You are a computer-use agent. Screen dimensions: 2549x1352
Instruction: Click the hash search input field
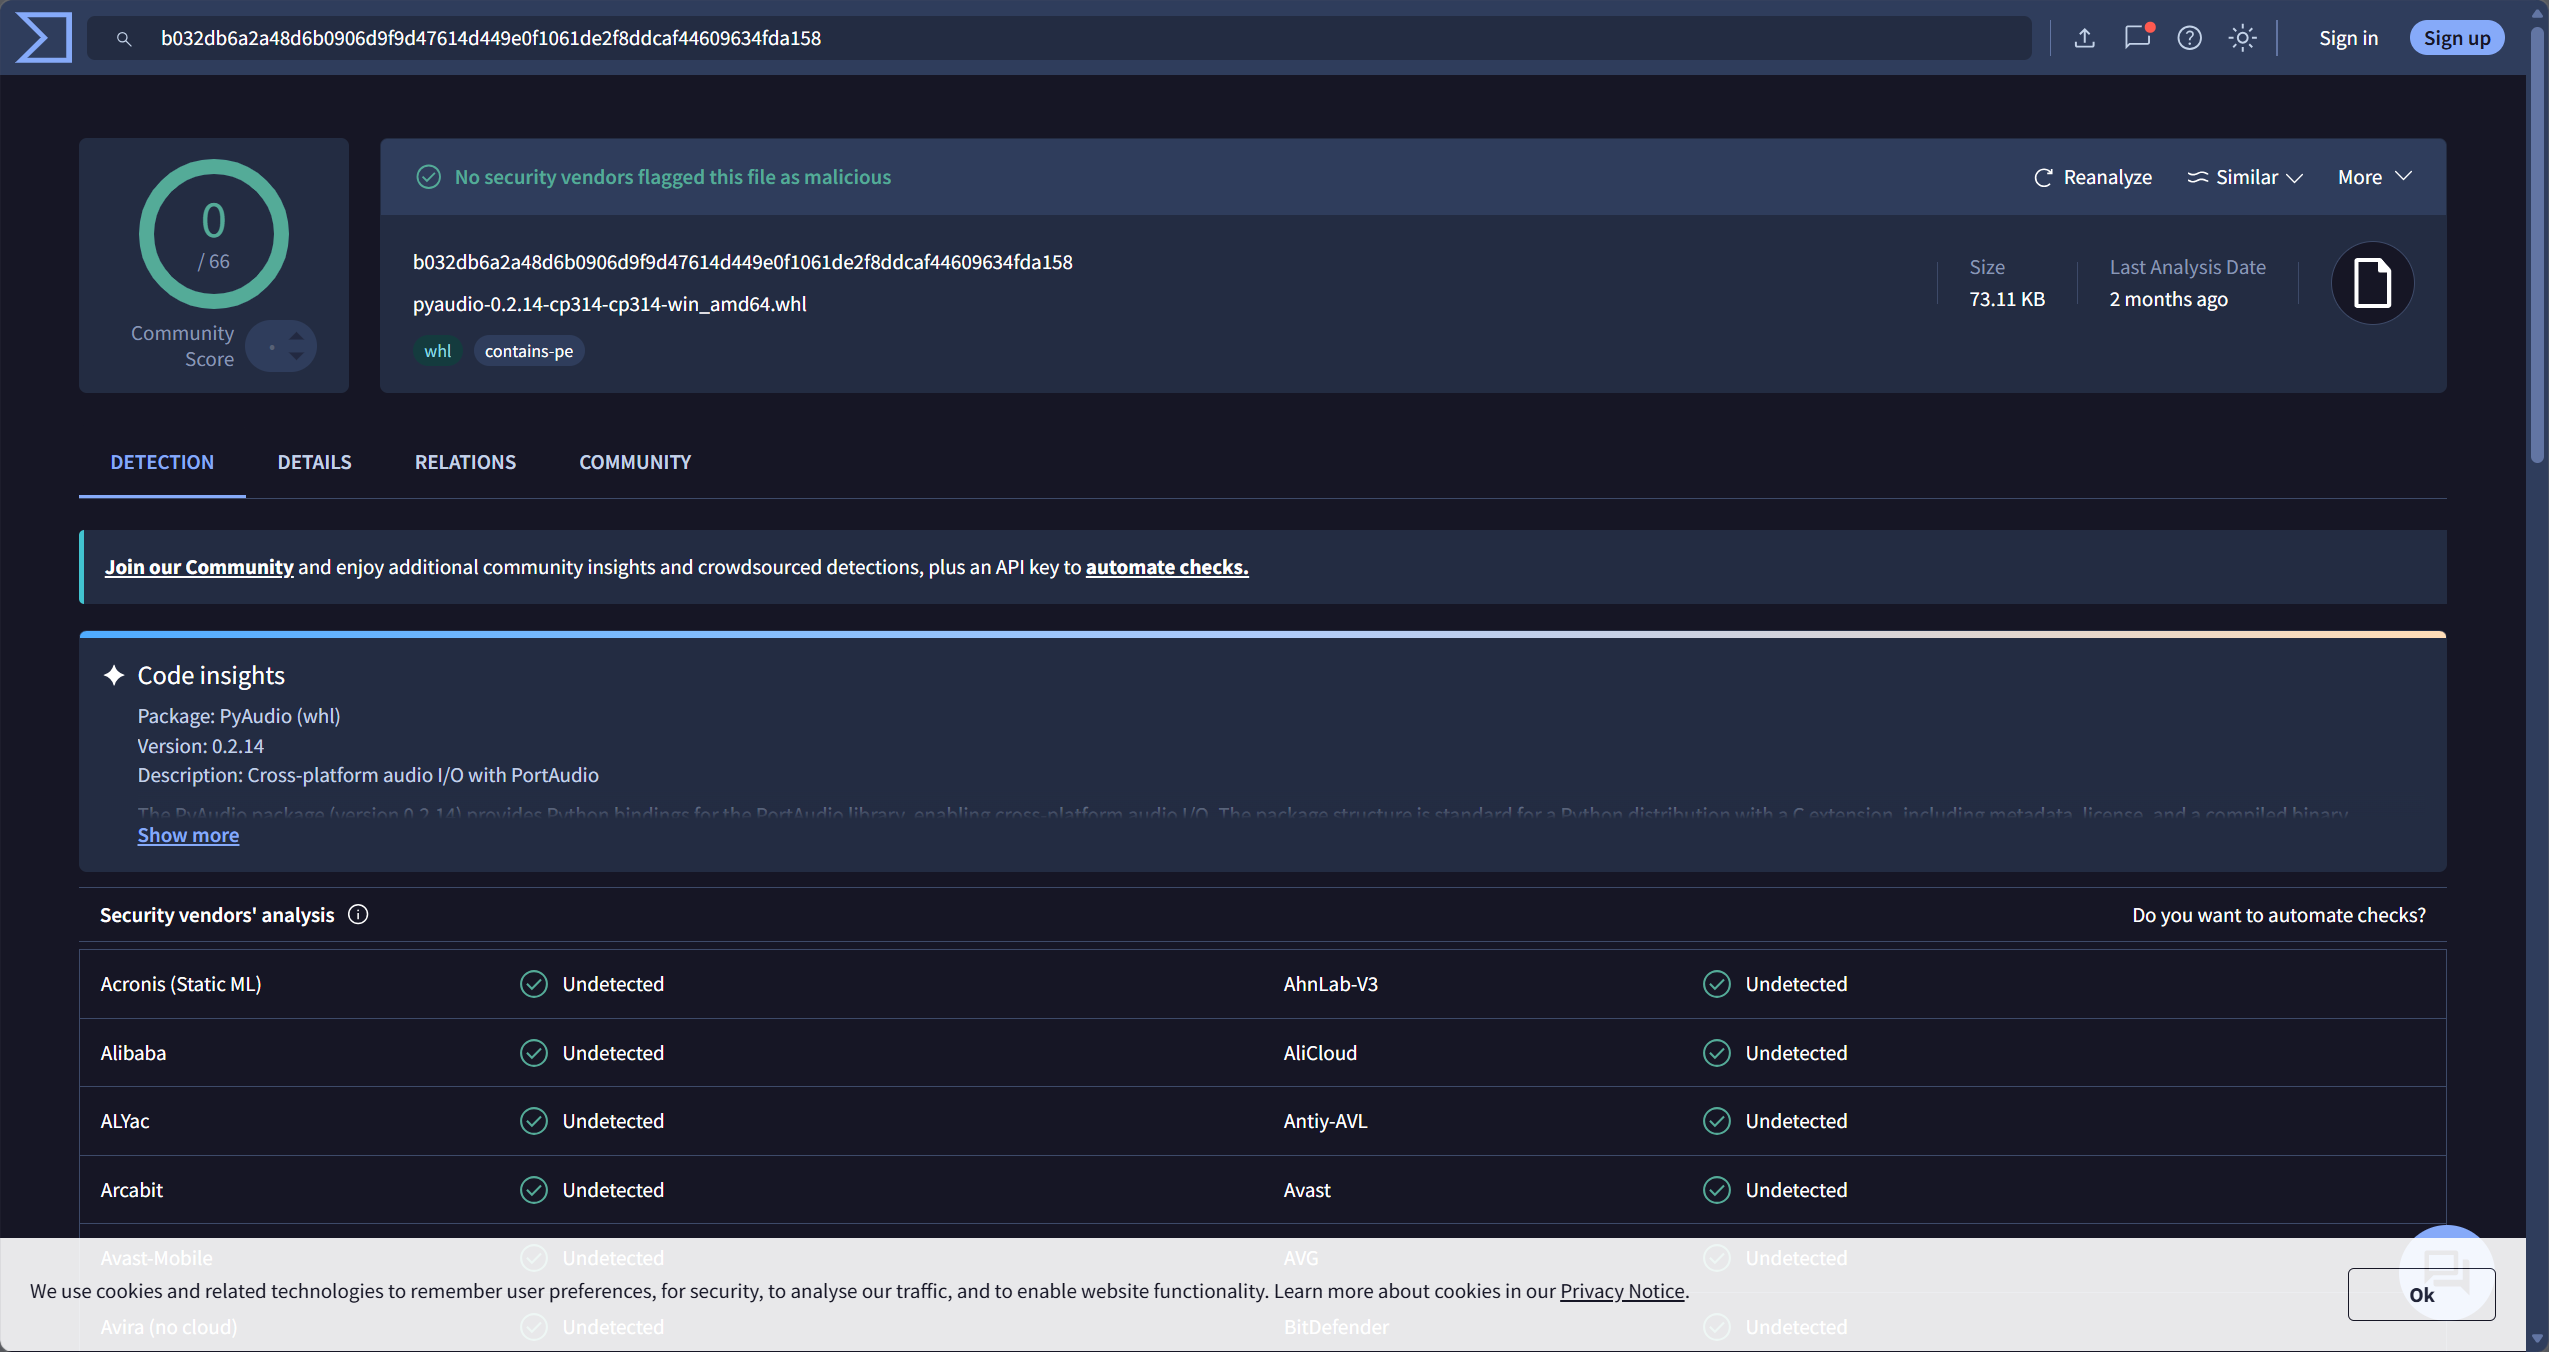[x=1059, y=38]
